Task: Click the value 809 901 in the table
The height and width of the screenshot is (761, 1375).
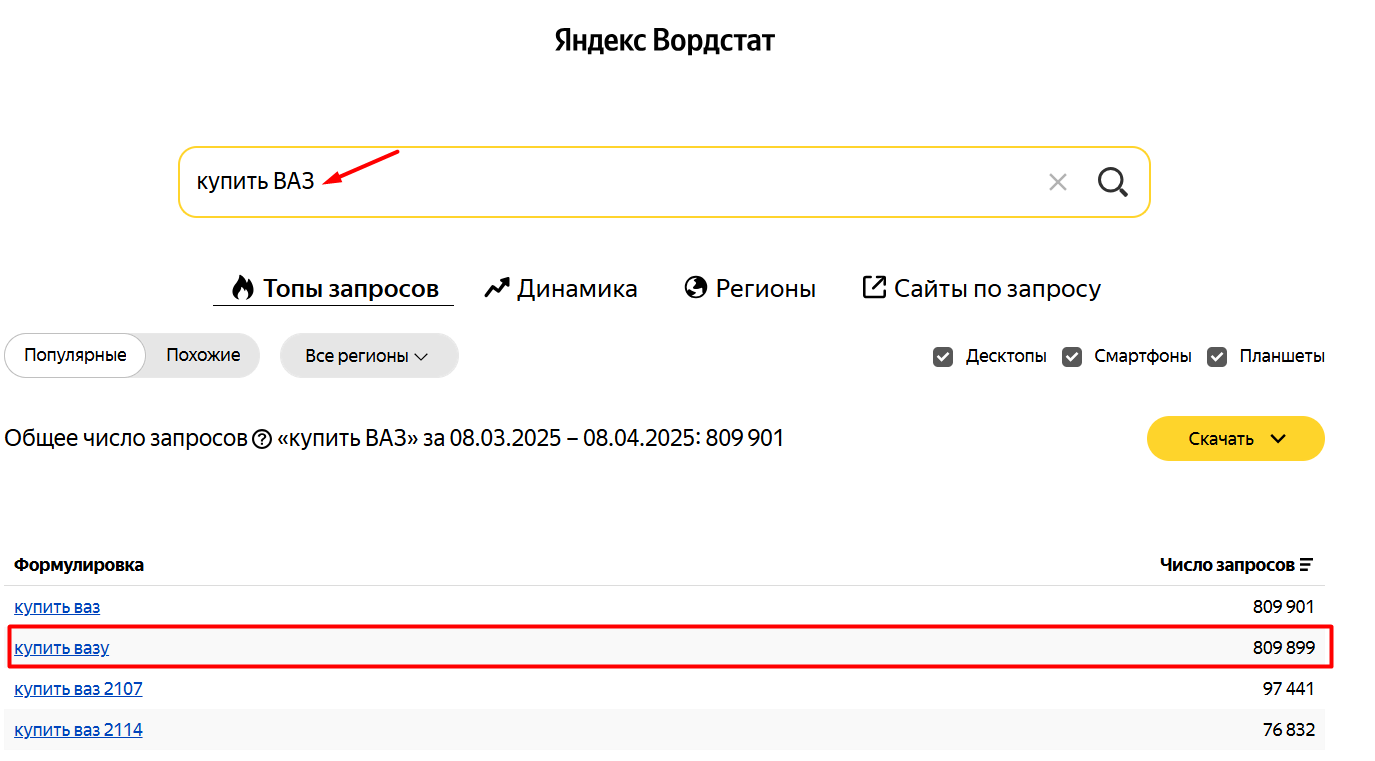Action: 1284,607
